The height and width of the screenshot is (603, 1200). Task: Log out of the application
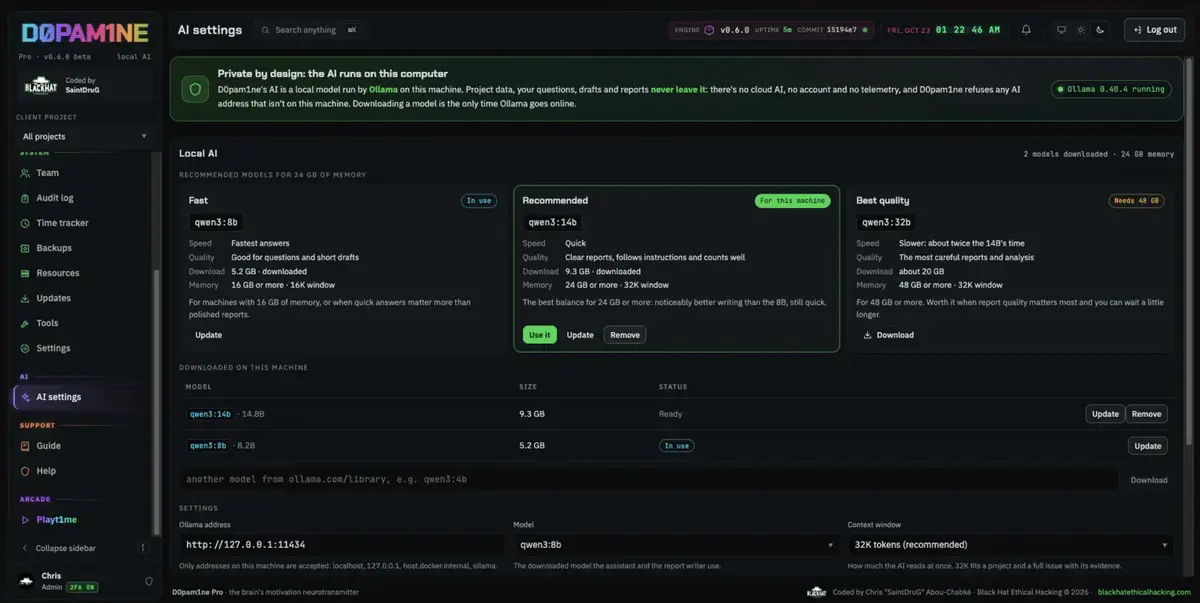(1154, 30)
